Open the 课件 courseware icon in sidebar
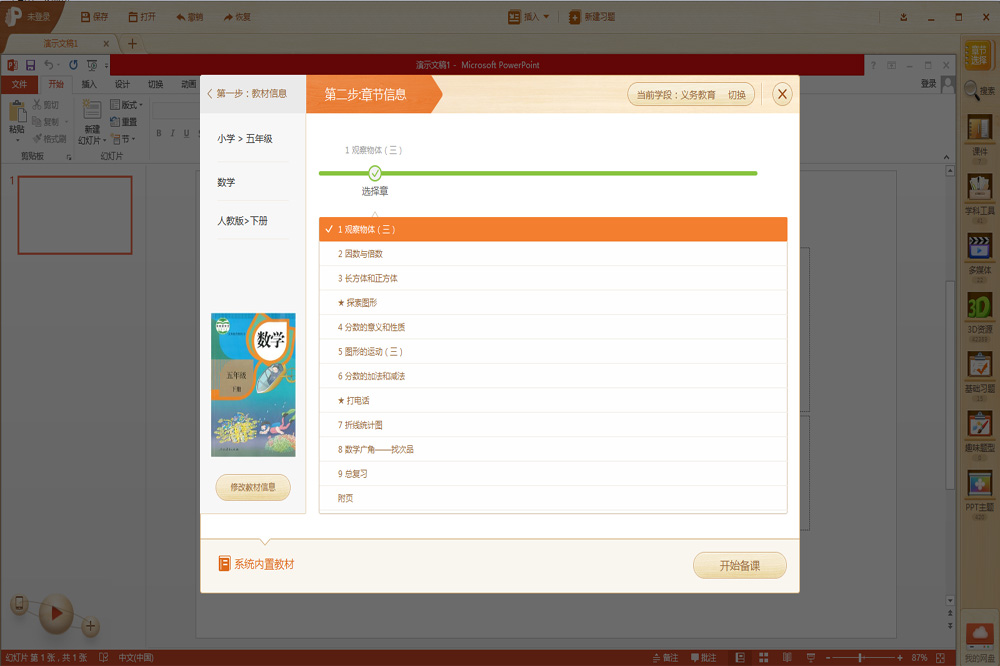Image resolution: width=1000 pixels, height=666 pixels. 979,128
